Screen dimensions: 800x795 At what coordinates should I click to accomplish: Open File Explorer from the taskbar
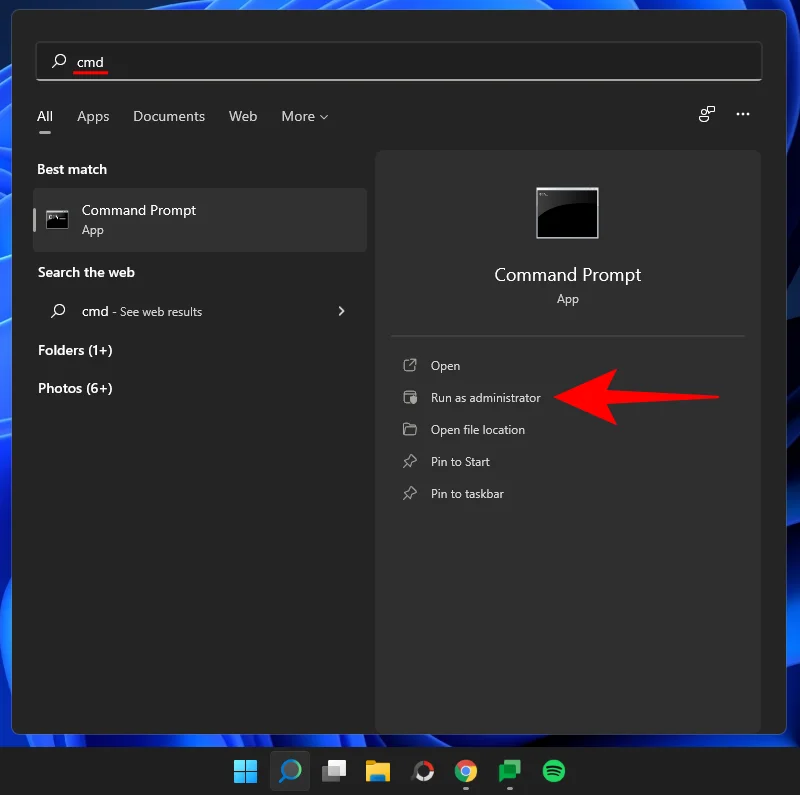378,771
